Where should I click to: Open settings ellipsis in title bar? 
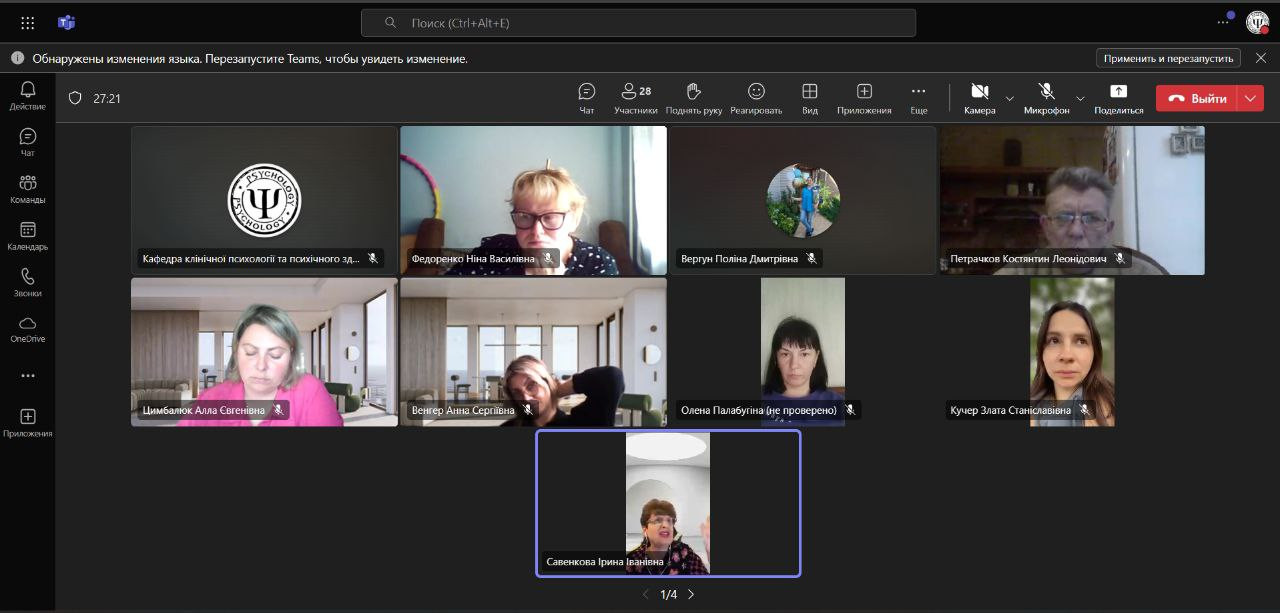(1223, 21)
